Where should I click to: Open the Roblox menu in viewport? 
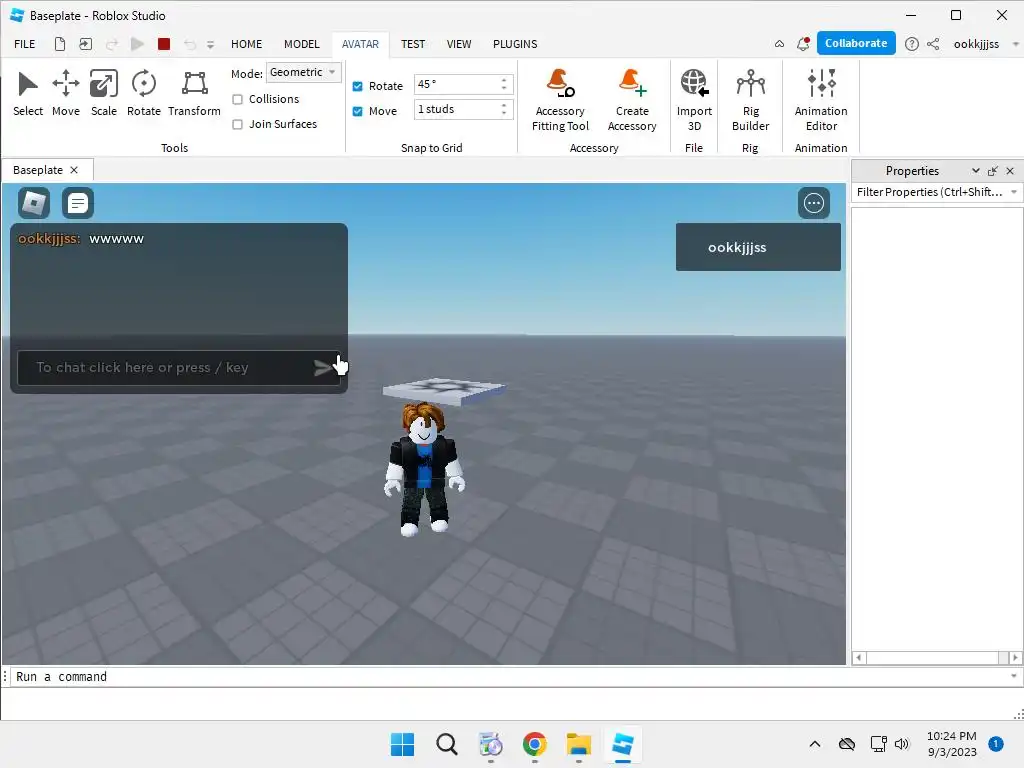click(34, 203)
